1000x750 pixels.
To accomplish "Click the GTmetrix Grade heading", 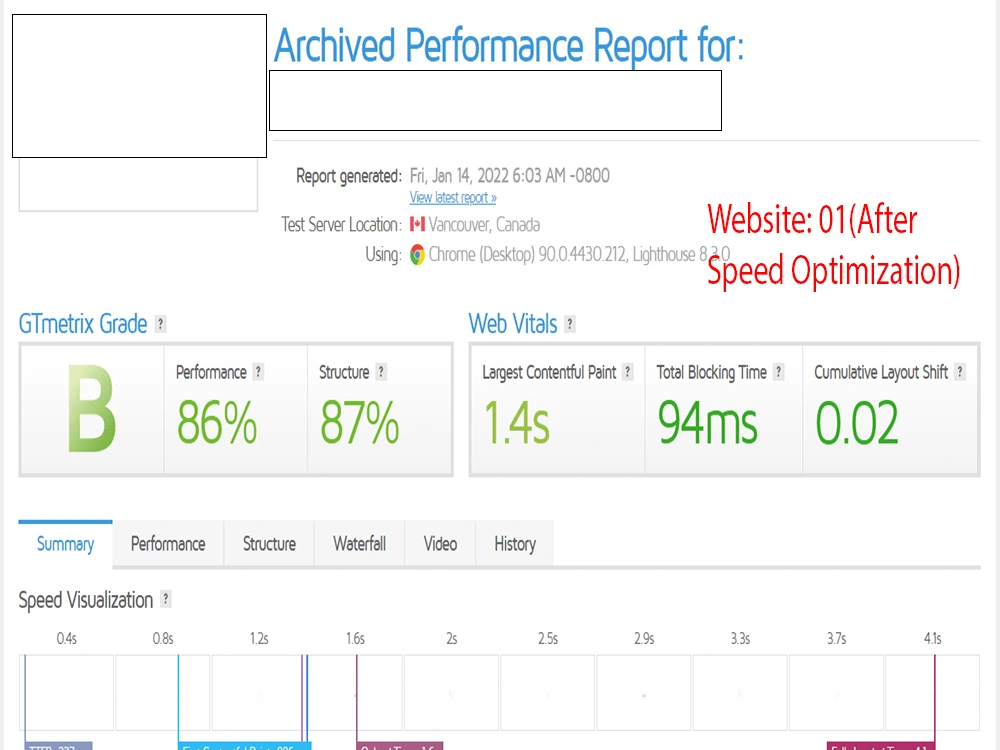I will click(x=83, y=324).
